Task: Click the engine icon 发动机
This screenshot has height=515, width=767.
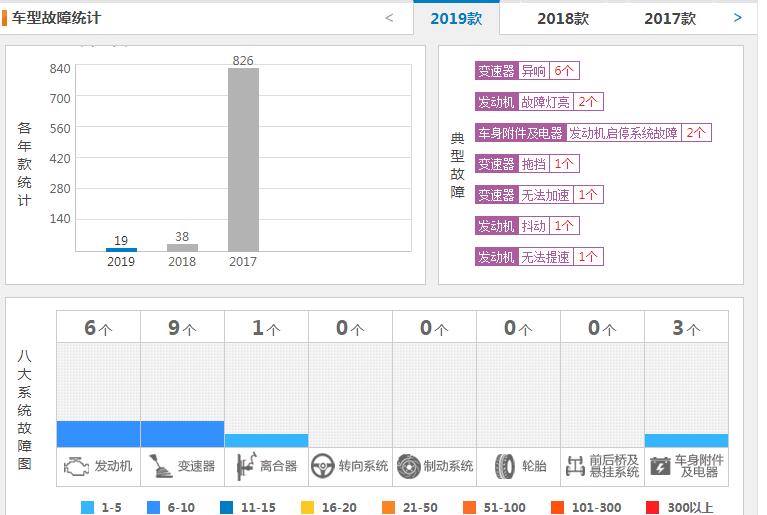Action: tap(76, 467)
